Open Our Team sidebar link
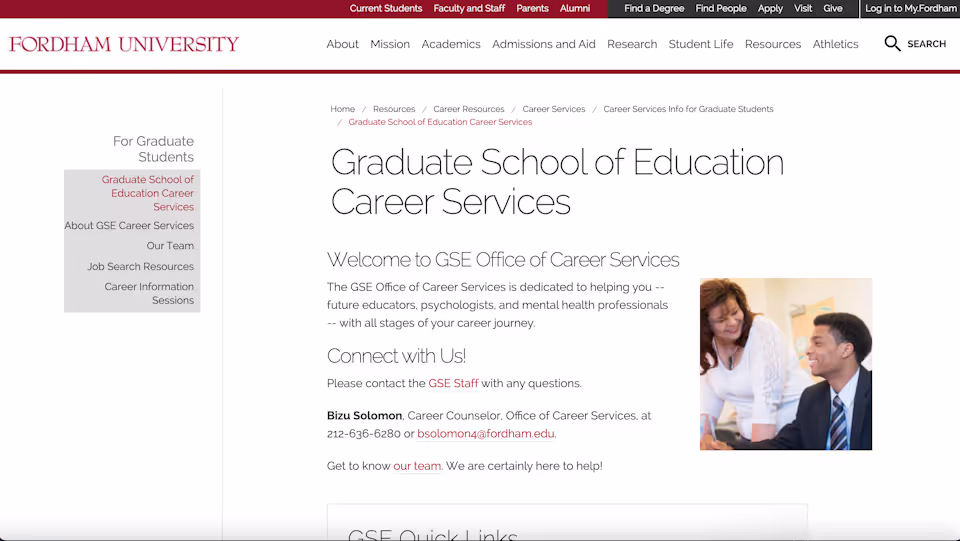960x541 pixels. pos(170,245)
